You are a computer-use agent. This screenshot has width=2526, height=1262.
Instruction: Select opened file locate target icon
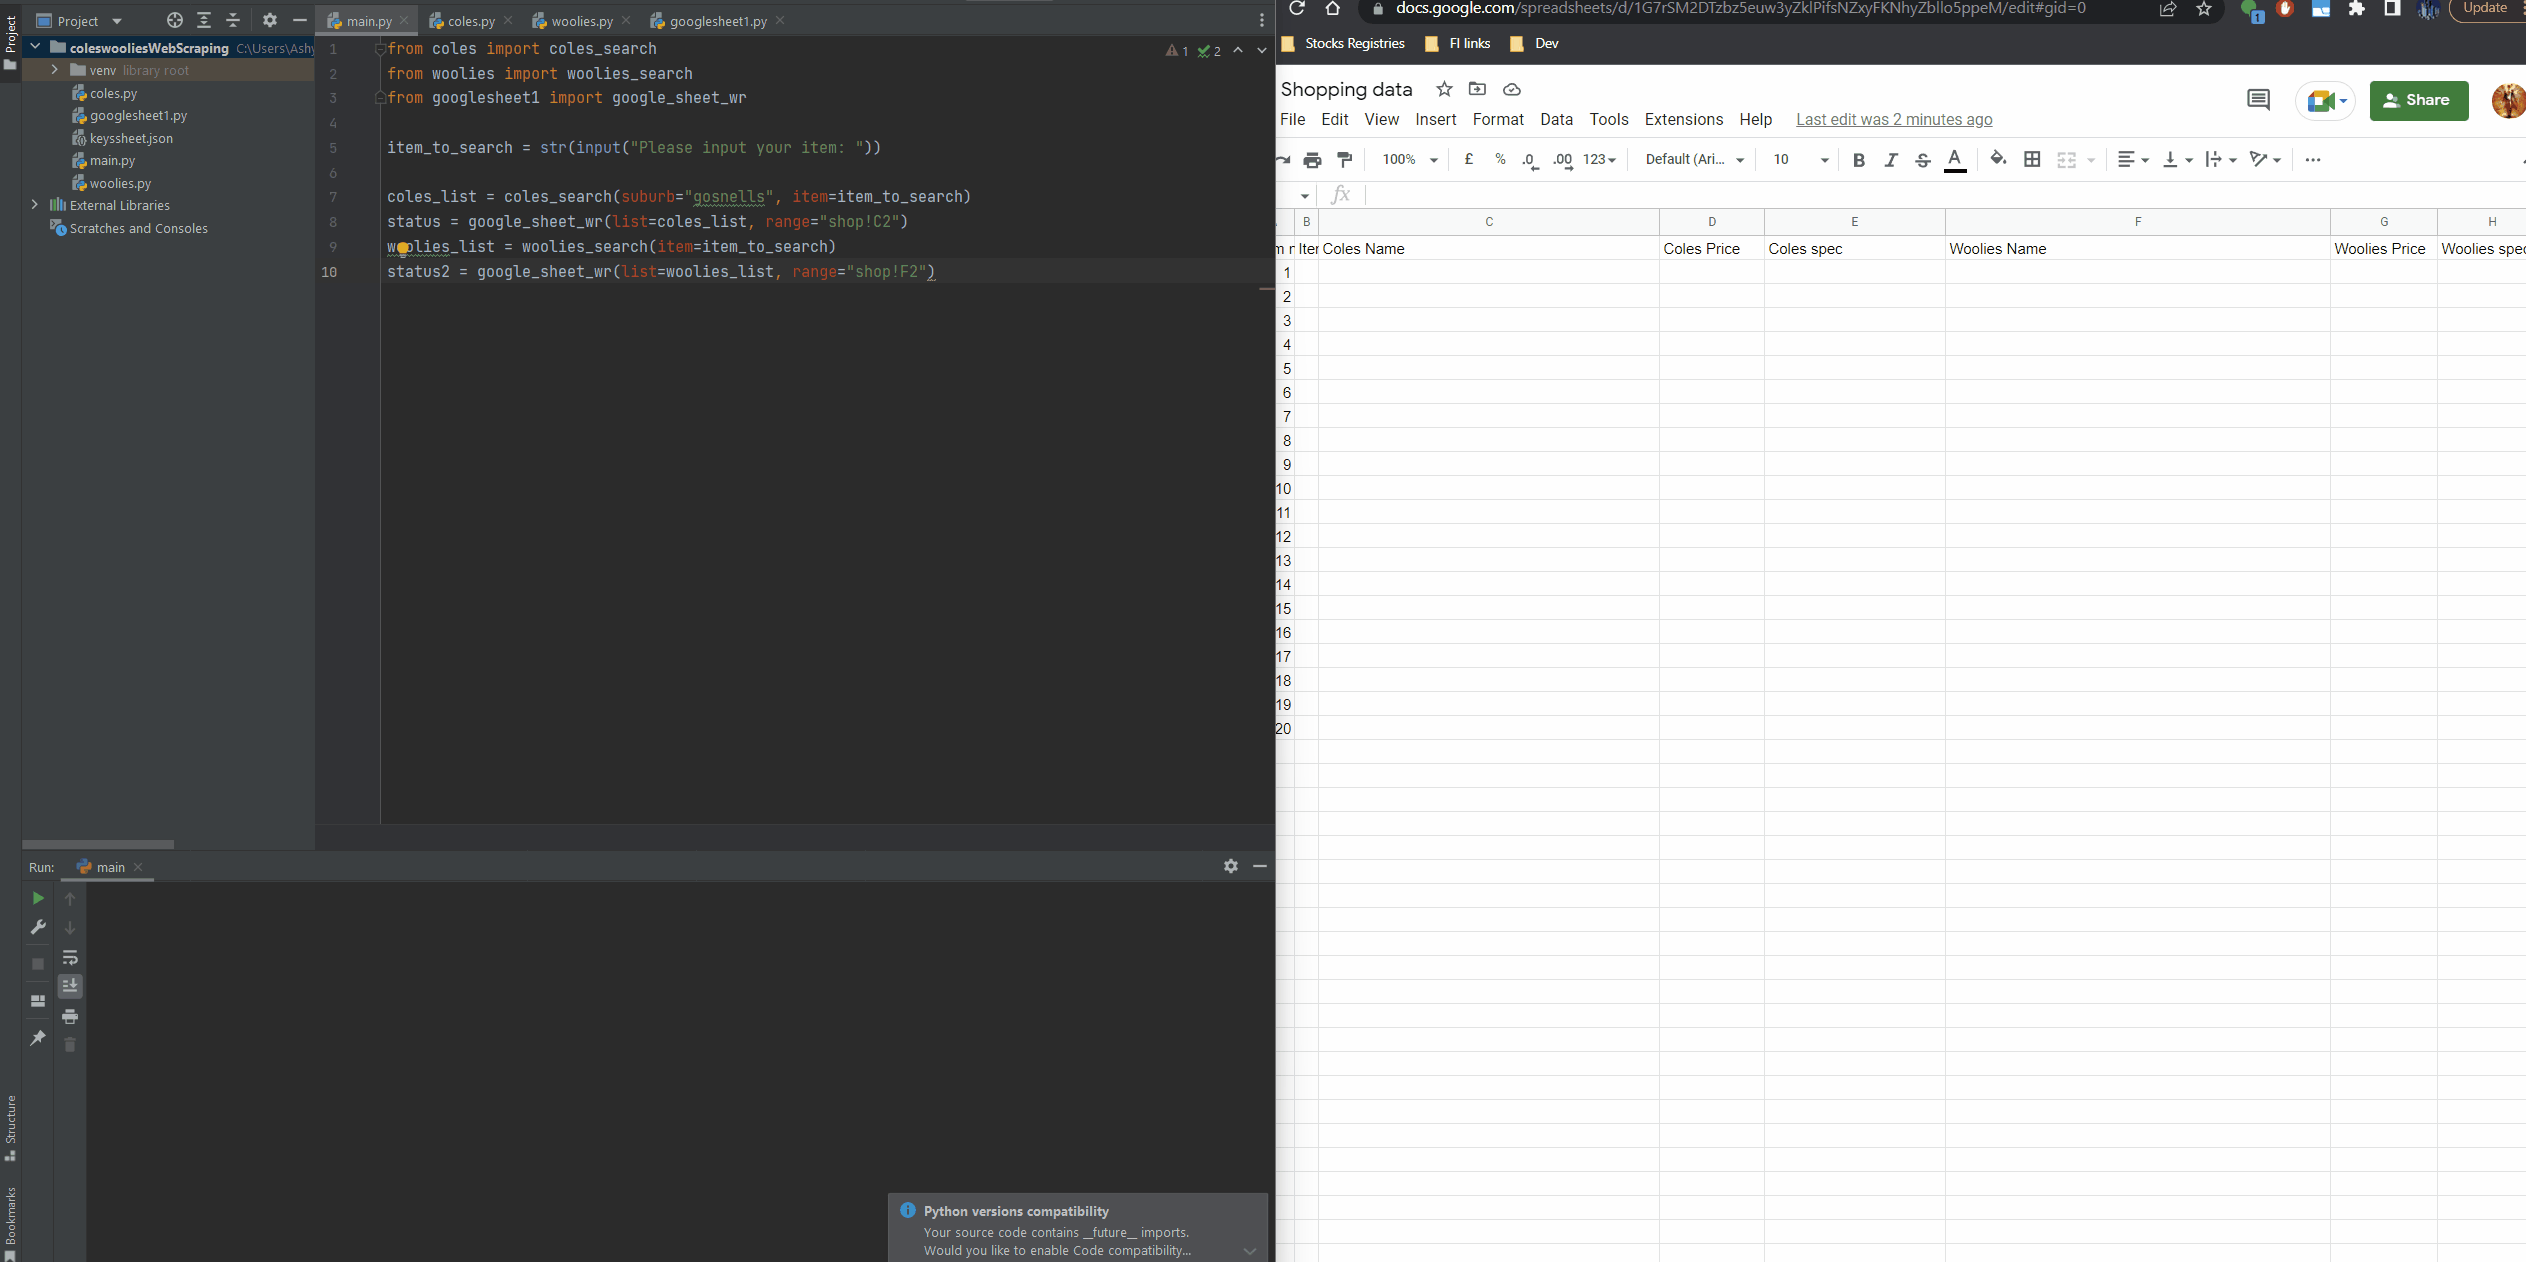click(x=175, y=20)
